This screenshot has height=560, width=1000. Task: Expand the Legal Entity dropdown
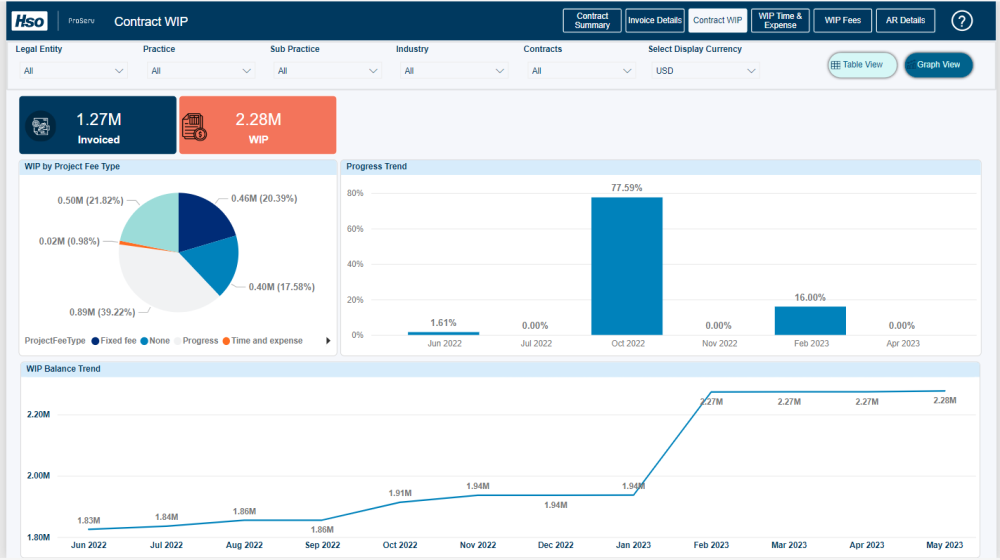pos(73,71)
